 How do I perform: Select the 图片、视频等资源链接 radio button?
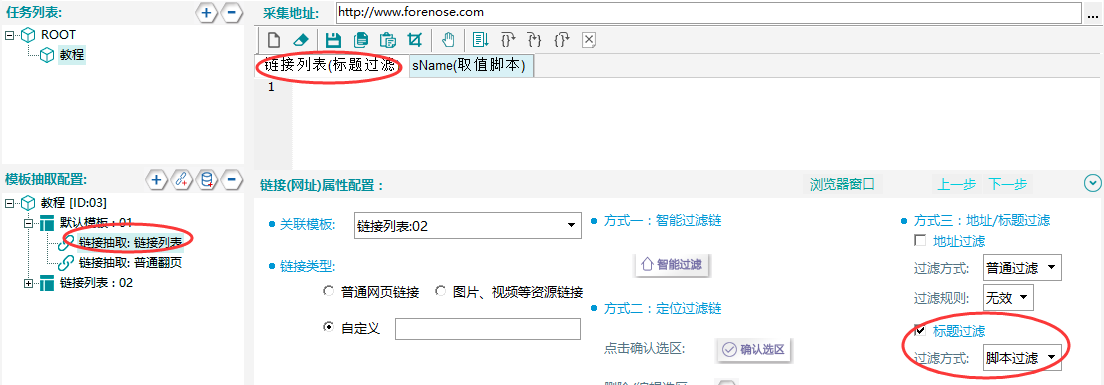pos(441,291)
